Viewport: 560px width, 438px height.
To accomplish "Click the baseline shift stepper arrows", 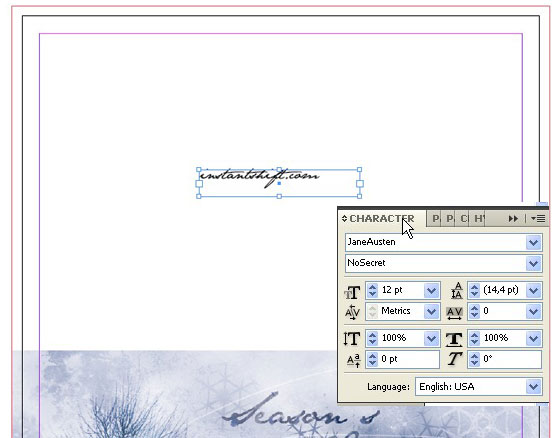I will pyautogui.click(x=372, y=359).
